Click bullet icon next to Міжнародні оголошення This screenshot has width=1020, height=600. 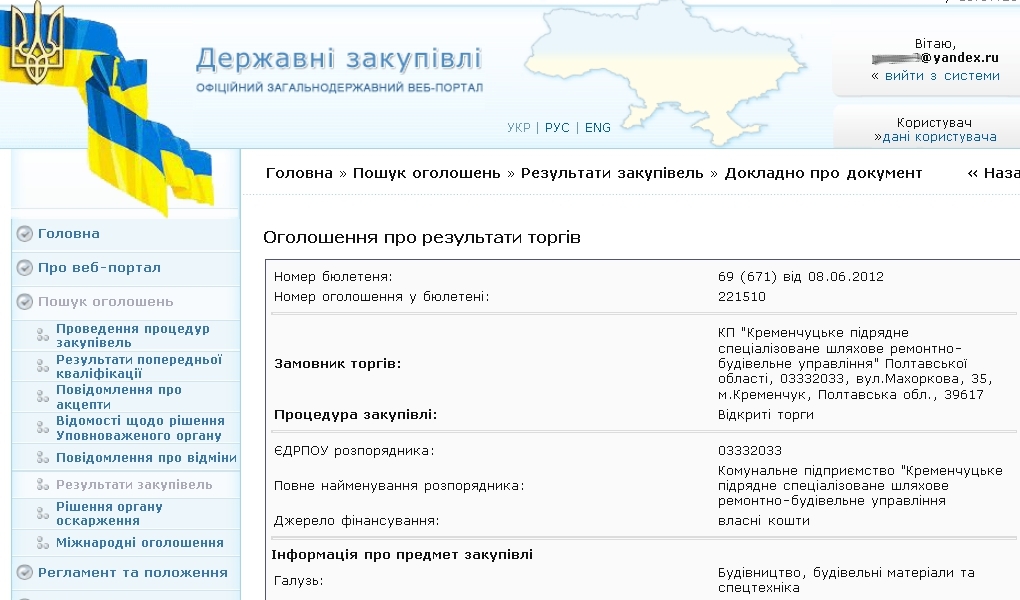pos(43,543)
